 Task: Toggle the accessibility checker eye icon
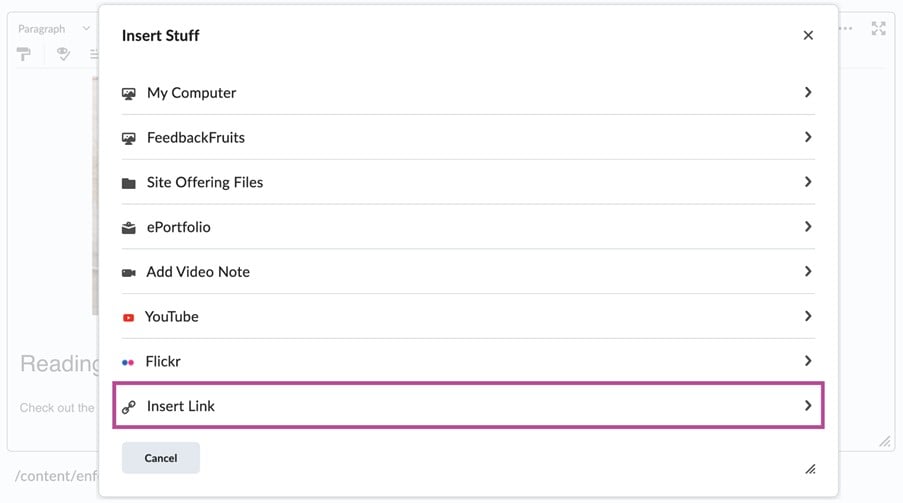(63, 54)
